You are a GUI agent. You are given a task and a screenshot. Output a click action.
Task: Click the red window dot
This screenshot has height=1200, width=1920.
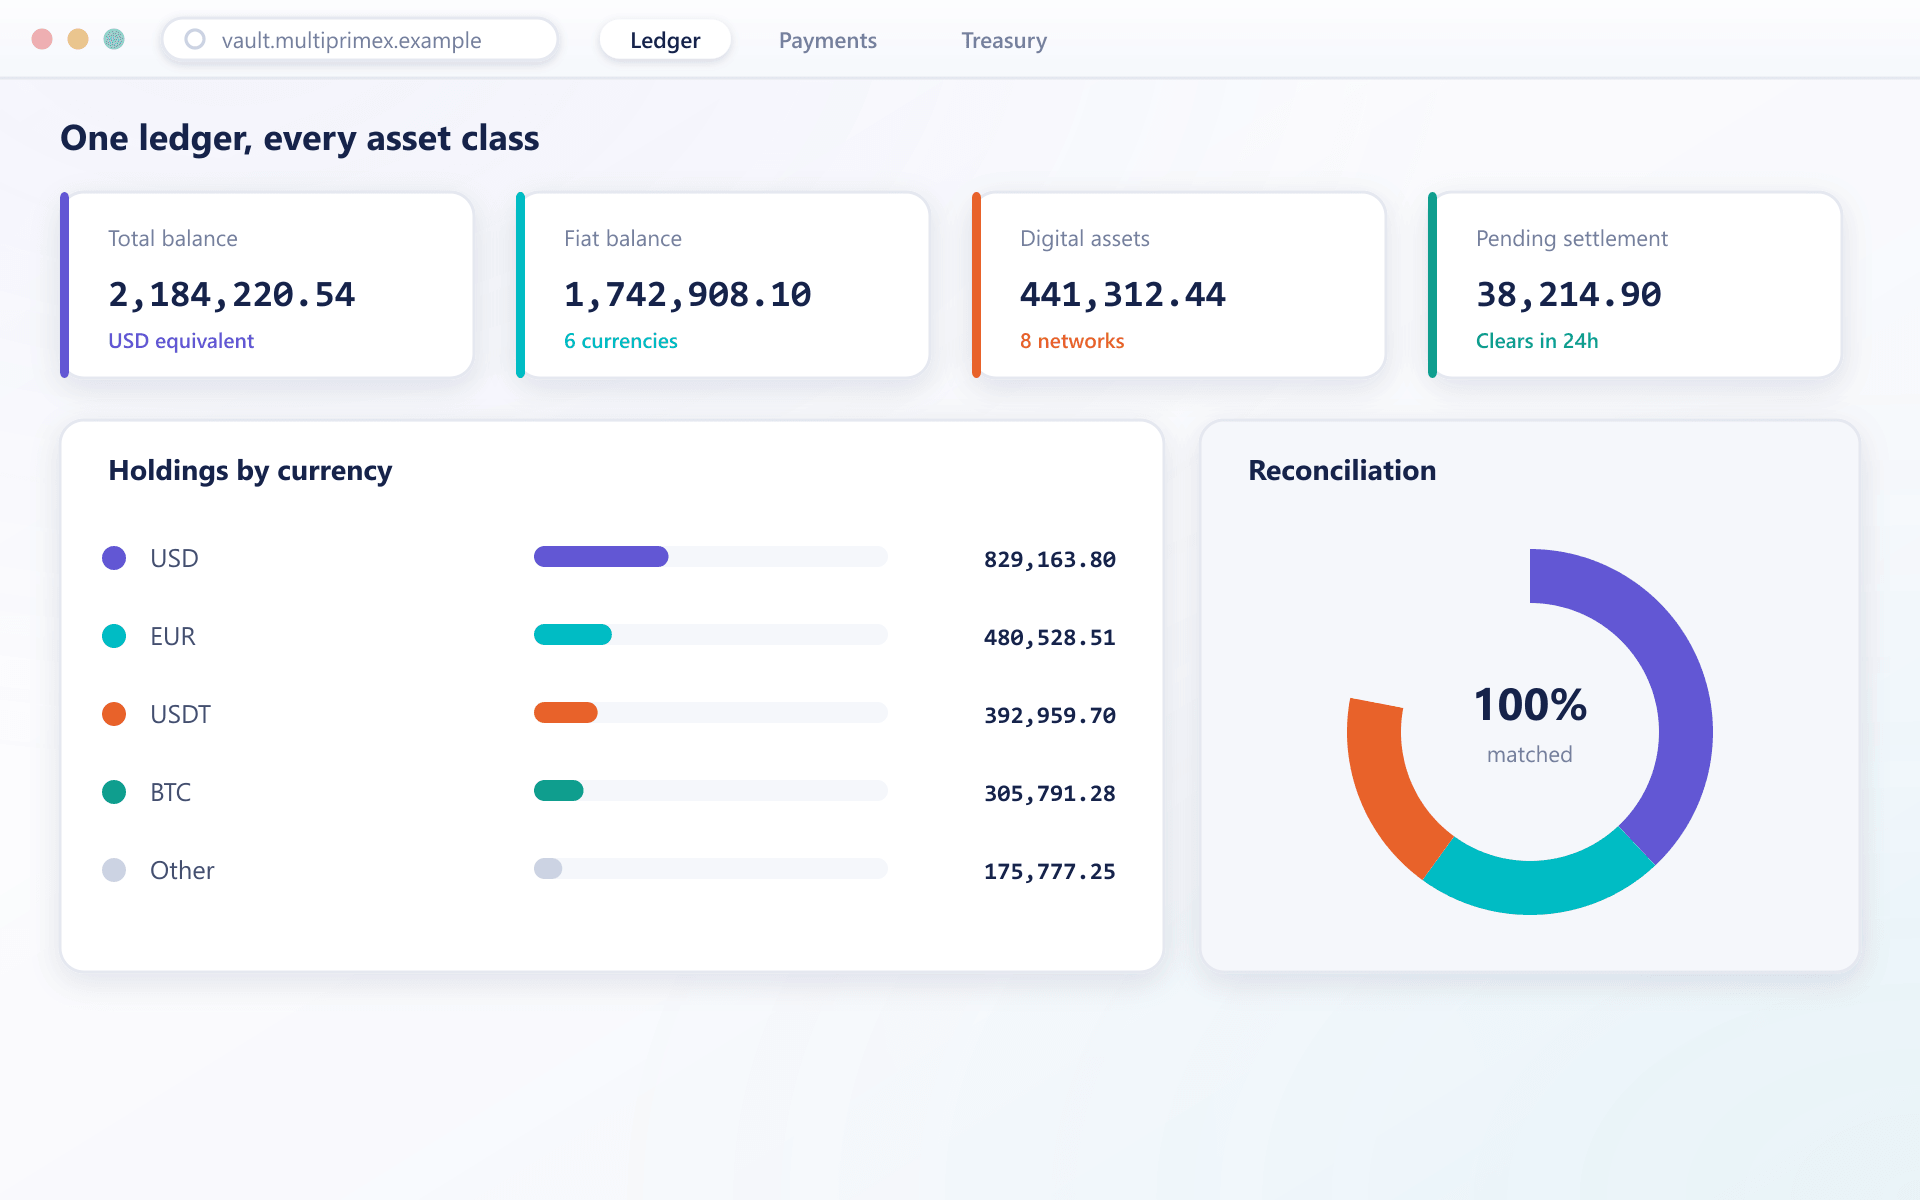[42, 39]
